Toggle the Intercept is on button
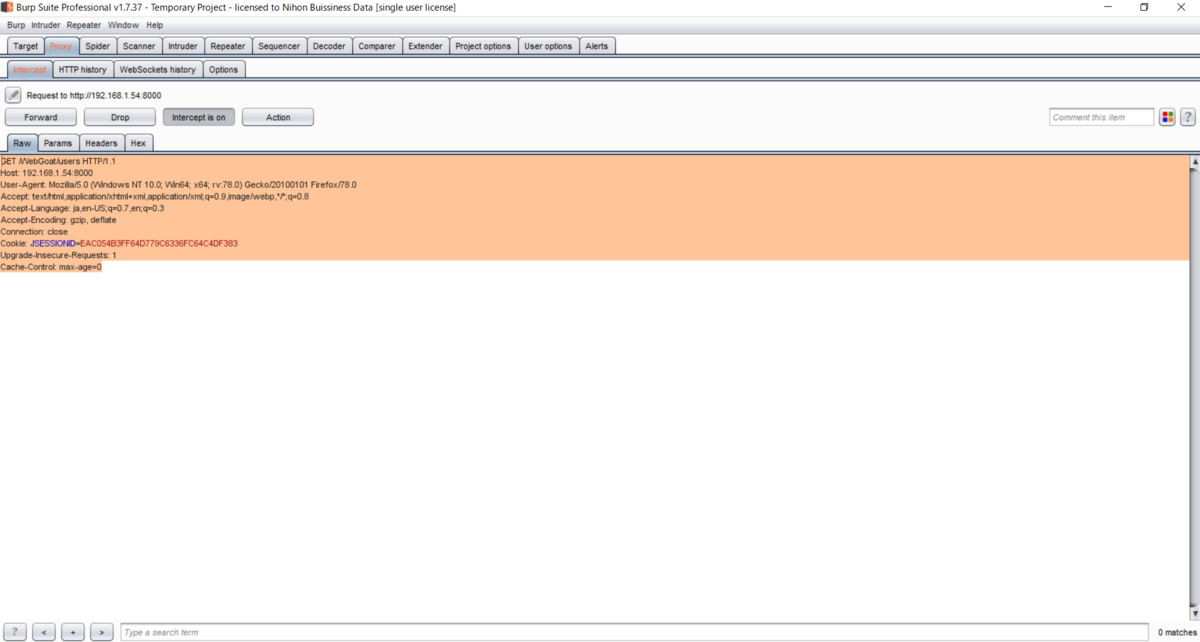The image size is (1200, 642). tap(199, 117)
